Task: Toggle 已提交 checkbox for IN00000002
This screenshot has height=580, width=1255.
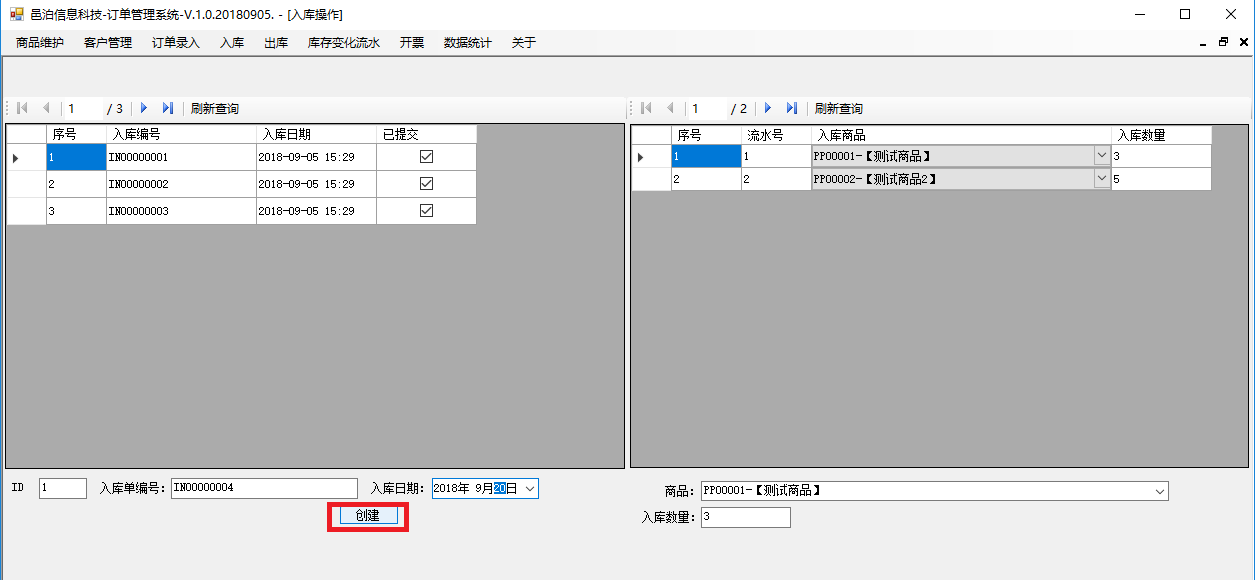Action: [426, 184]
